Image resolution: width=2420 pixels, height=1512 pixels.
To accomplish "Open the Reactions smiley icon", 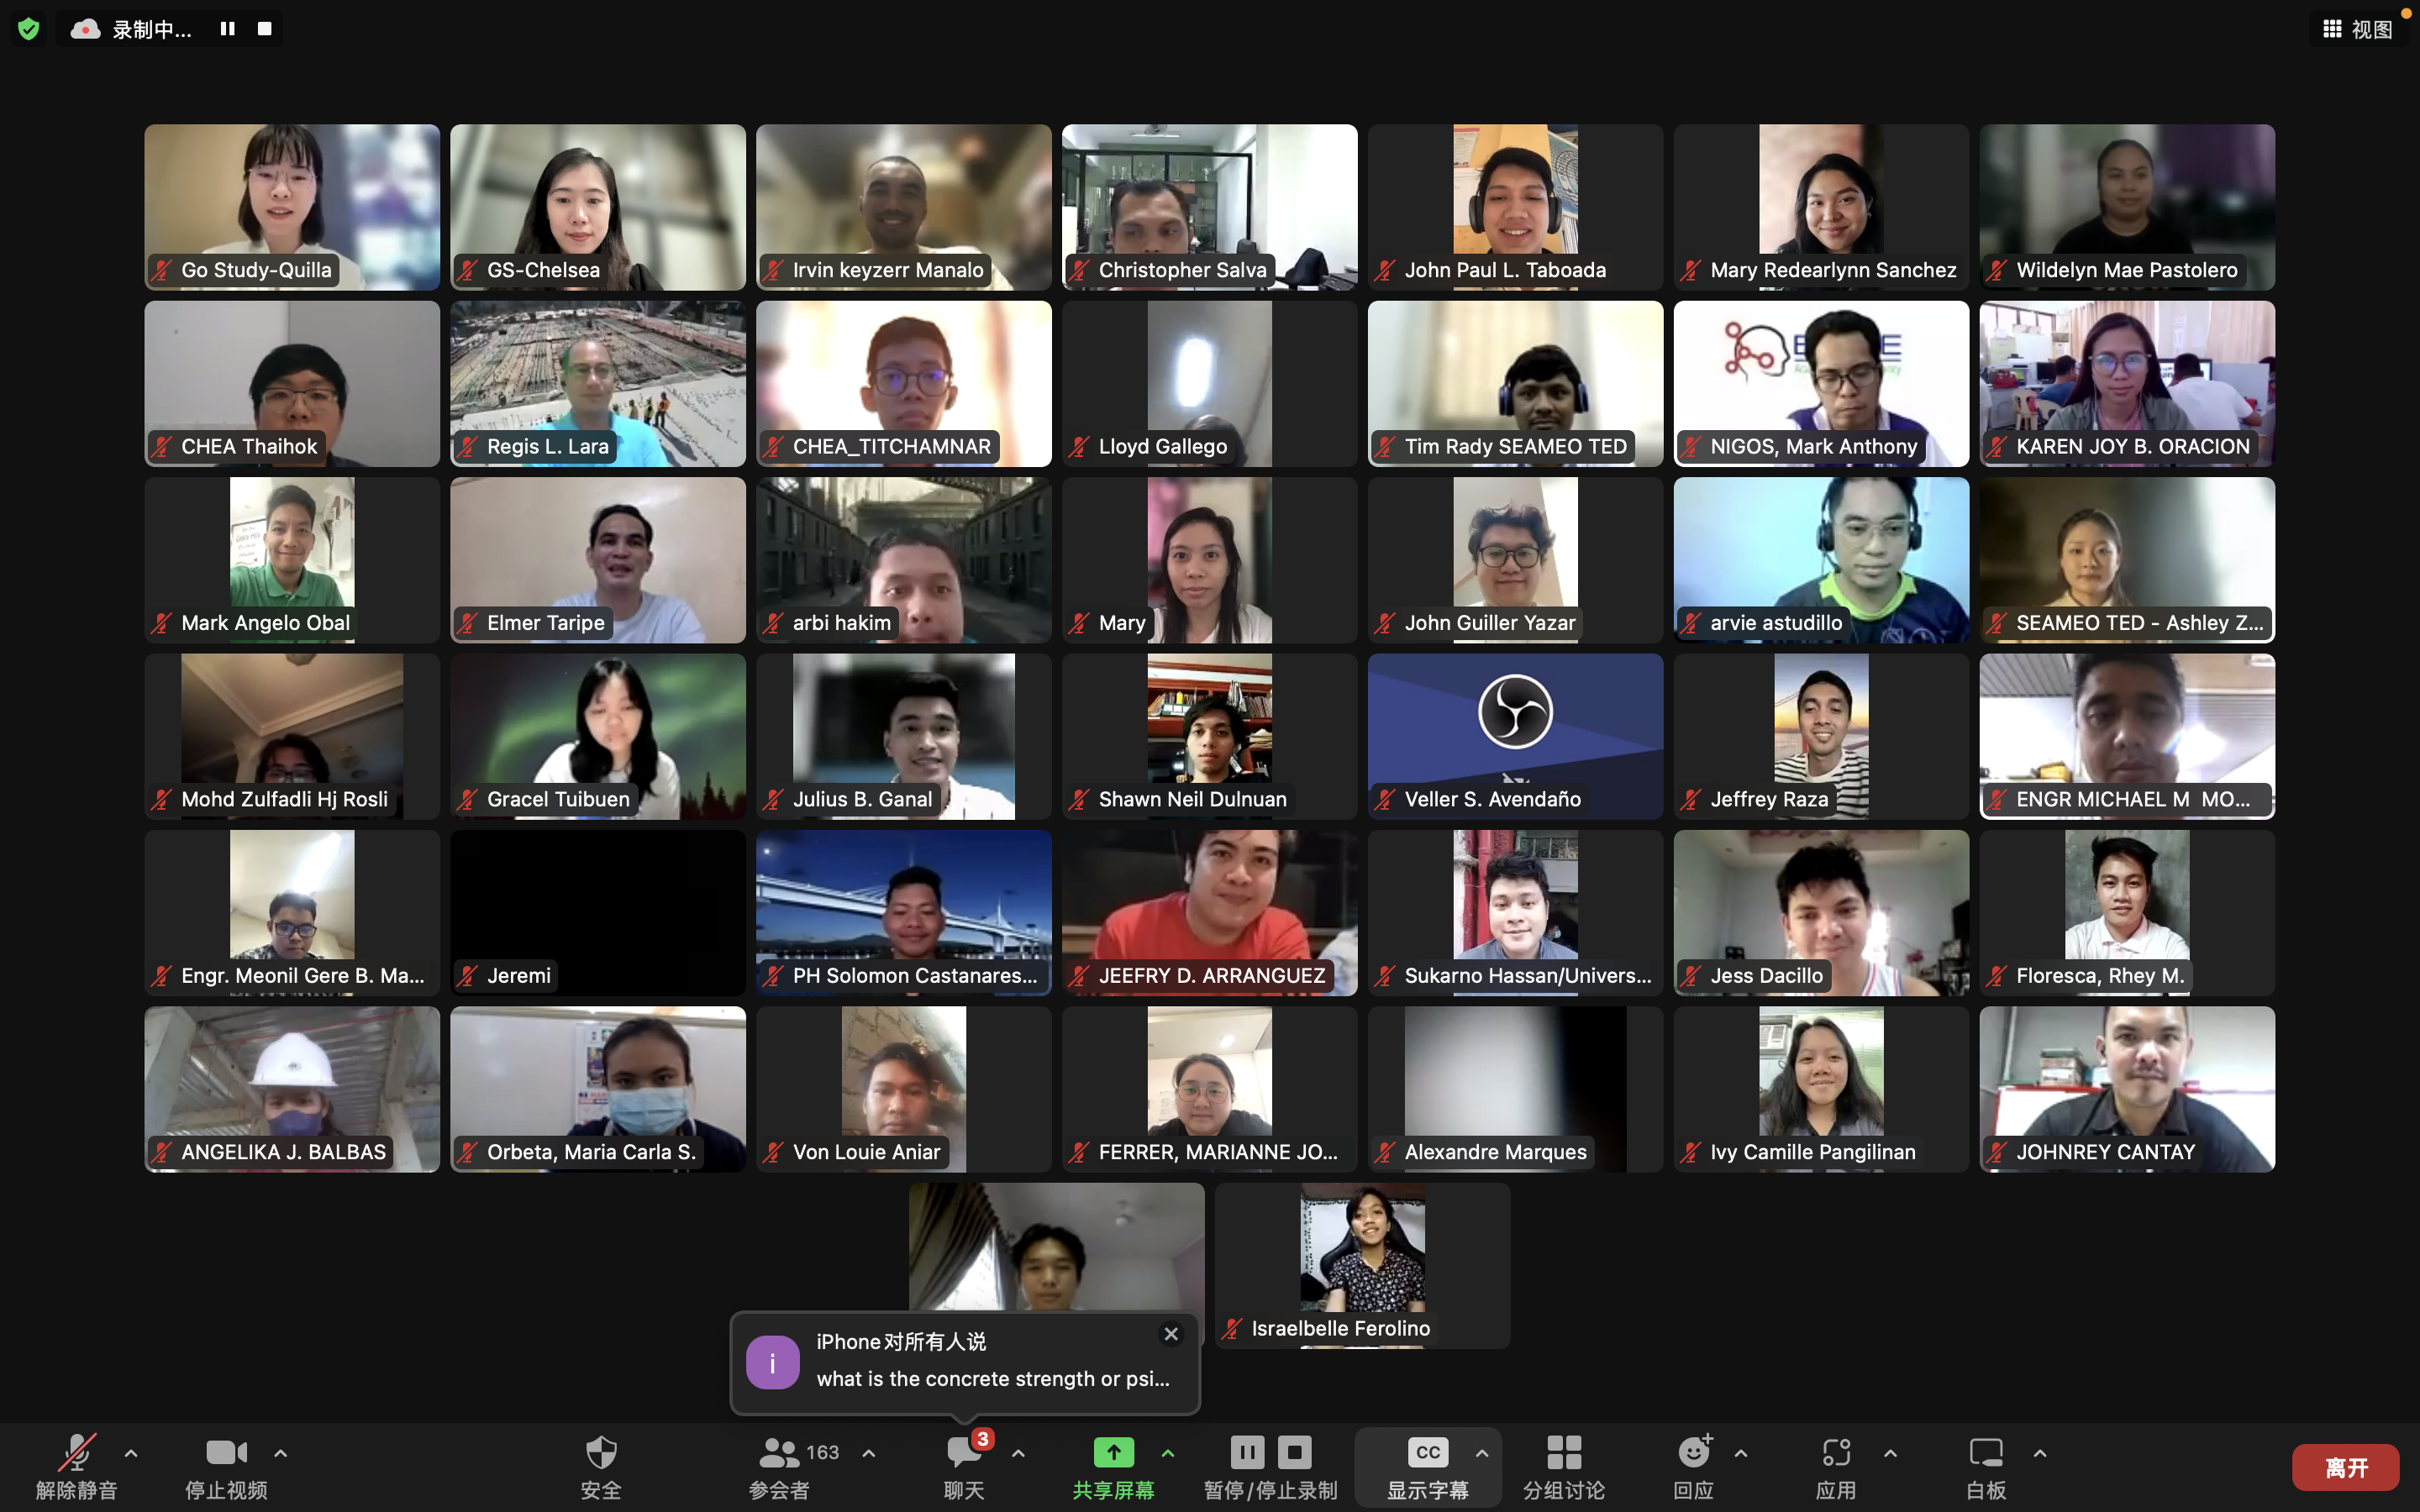I will point(1693,1453).
